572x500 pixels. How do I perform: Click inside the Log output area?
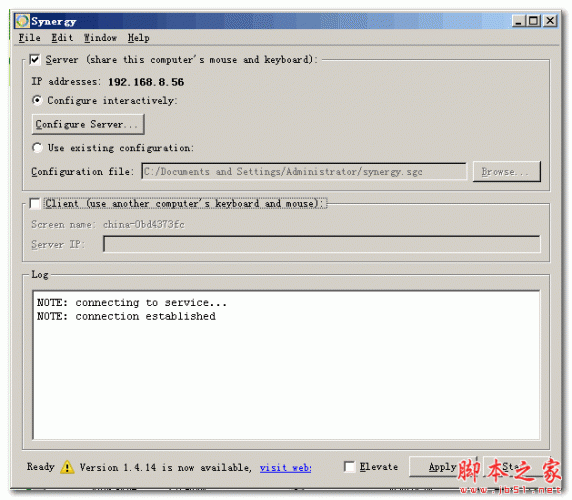click(x=286, y=365)
